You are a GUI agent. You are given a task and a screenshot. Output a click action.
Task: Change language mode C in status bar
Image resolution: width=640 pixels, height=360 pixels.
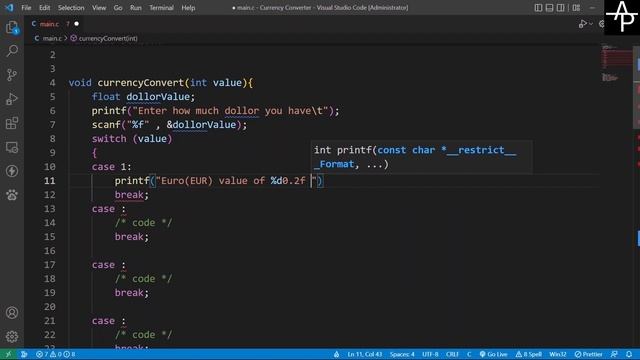click(x=469, y=354)
